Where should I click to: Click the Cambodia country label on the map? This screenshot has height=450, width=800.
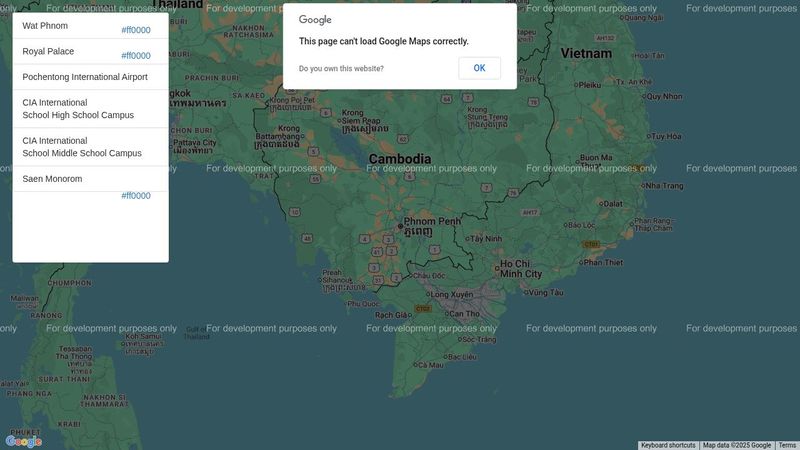point(399,159)
